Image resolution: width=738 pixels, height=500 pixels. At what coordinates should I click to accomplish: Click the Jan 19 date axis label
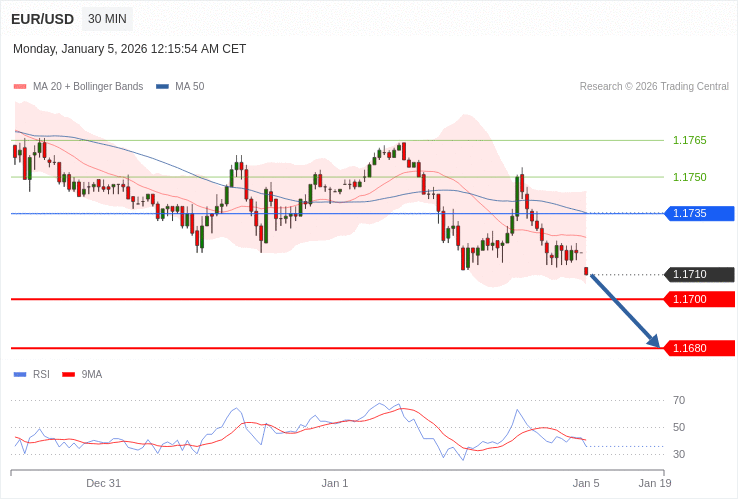[x=655, y=483]
